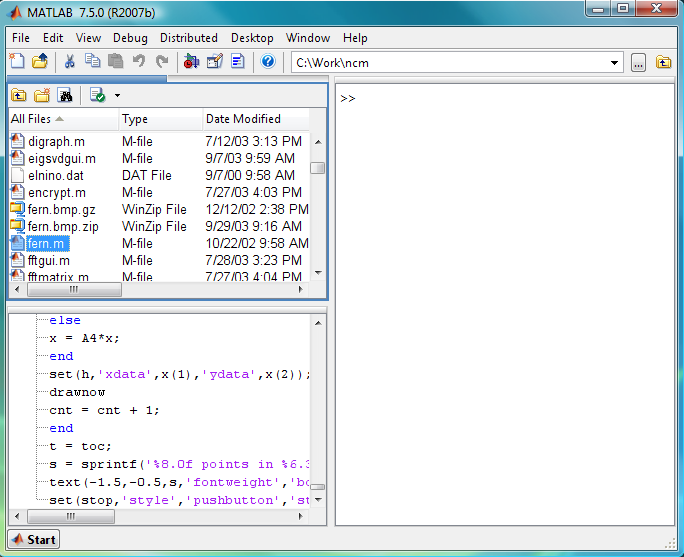Create new folder in Current Directory panel

pyautogui.click(x=42, y=96)
